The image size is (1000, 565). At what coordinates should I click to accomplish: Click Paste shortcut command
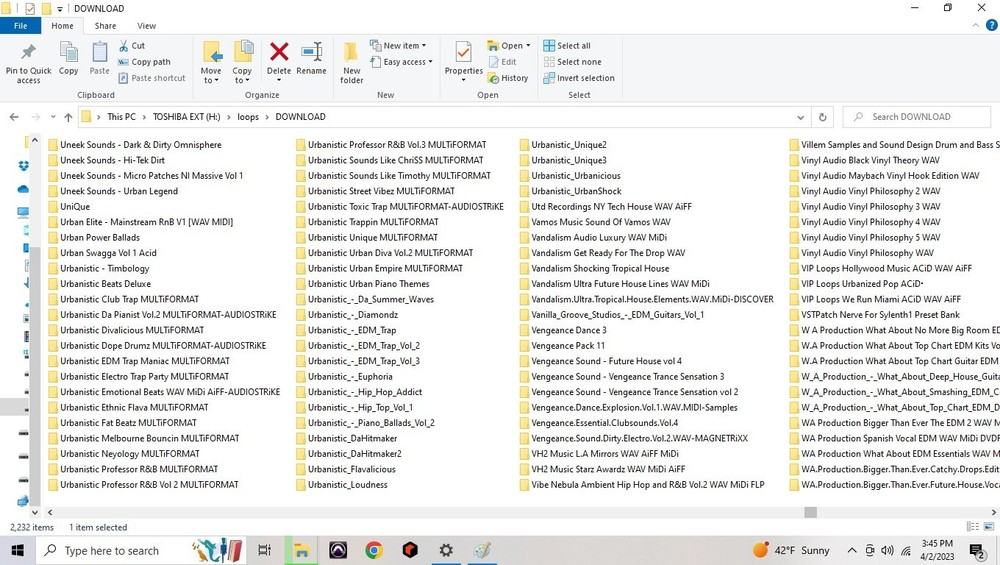pyautogui.click(x=152, y=78)
